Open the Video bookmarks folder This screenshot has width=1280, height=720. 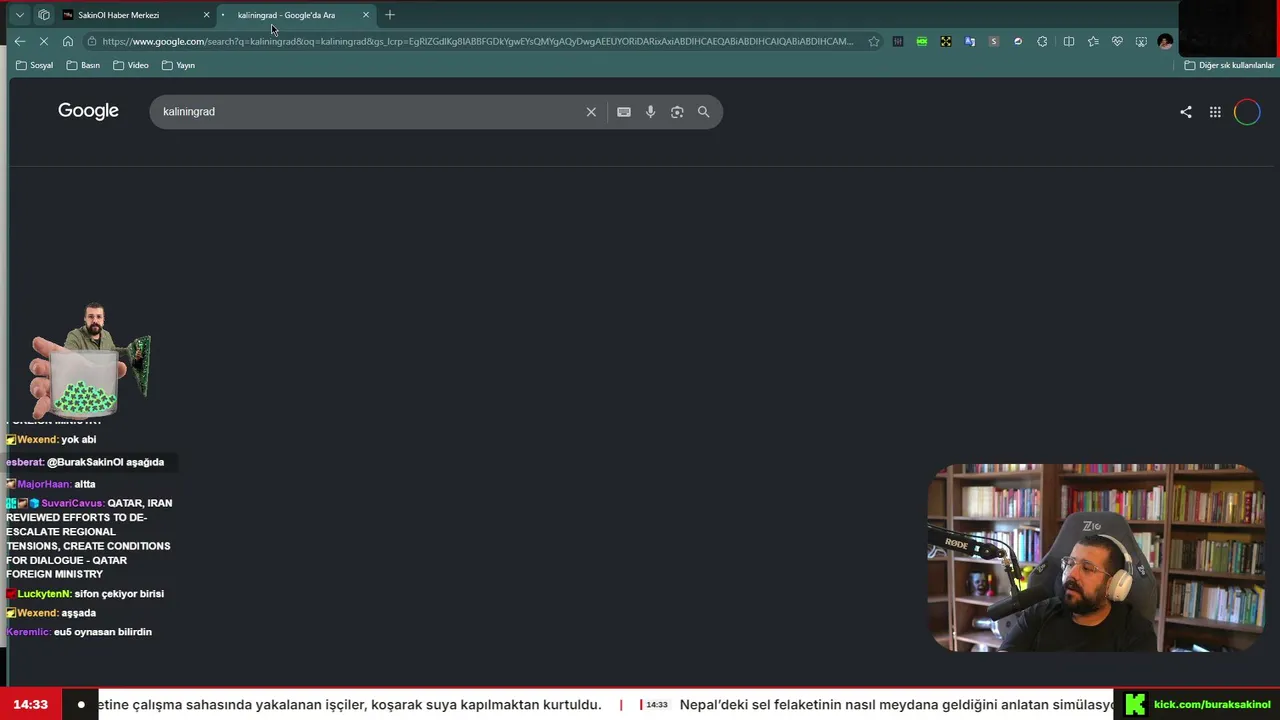click(x=131, y=65)
